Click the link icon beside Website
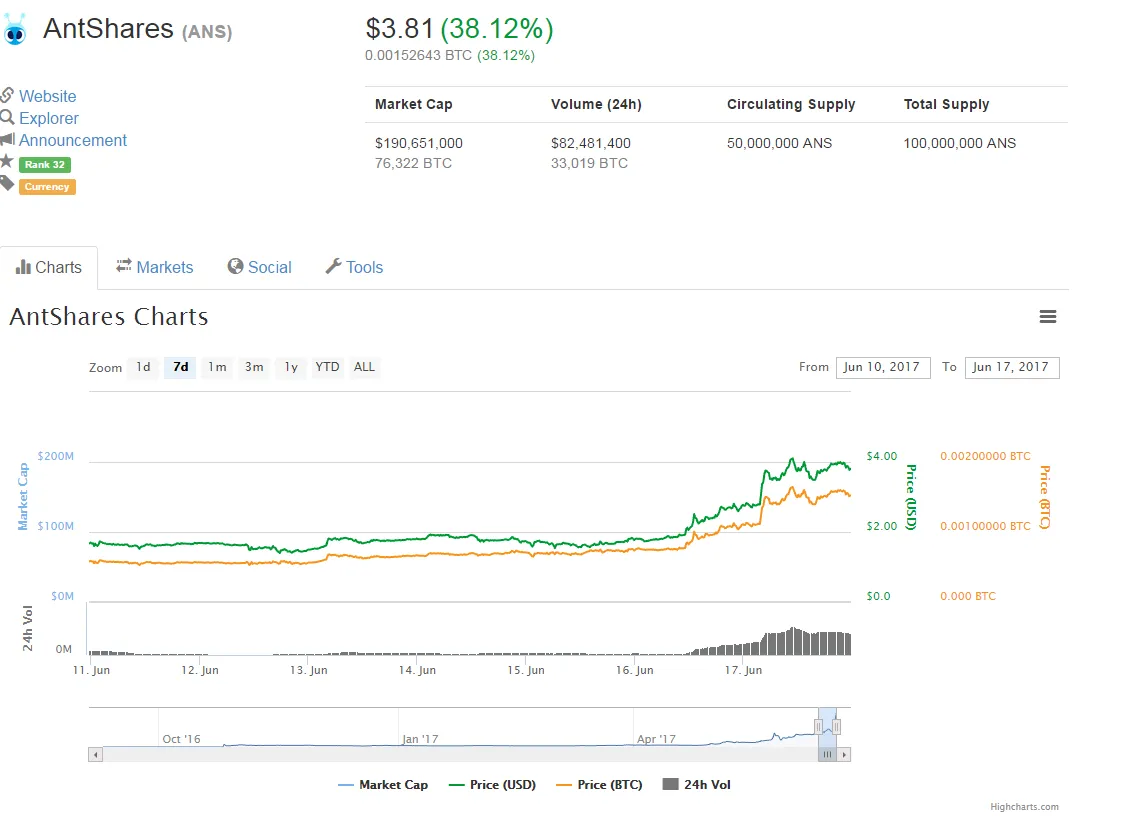Viewport: 1139px width, 819px height. (x=7, y=95)
